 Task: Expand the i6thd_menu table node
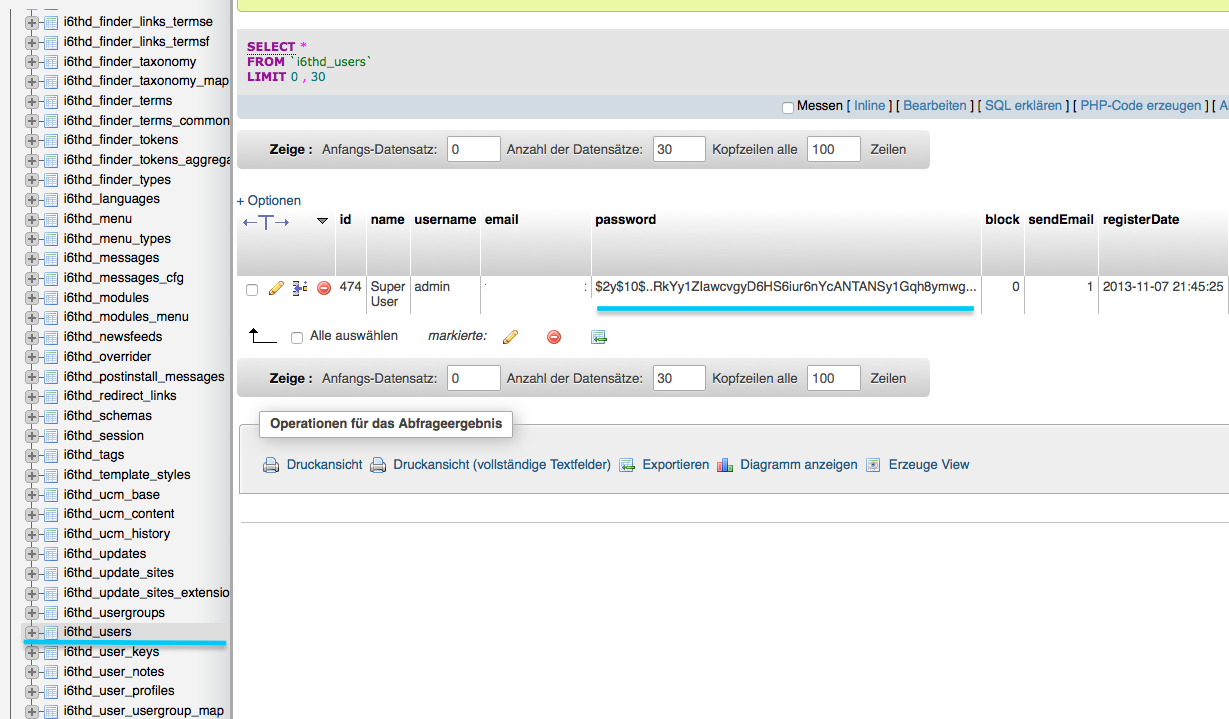[x=32, y=219]
